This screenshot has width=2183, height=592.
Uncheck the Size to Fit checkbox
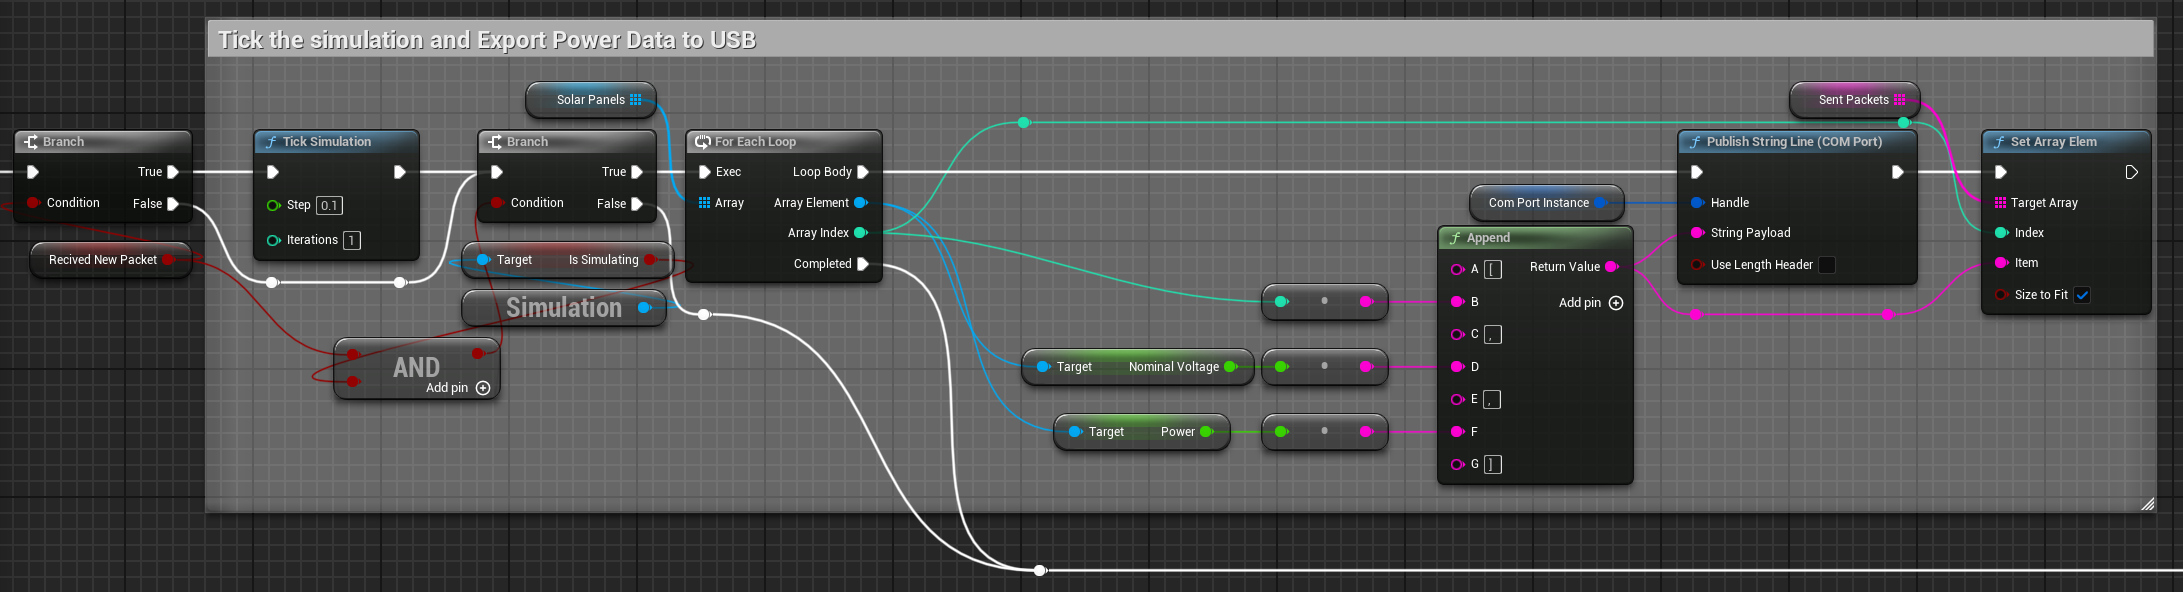click(x=2082, y=295)
